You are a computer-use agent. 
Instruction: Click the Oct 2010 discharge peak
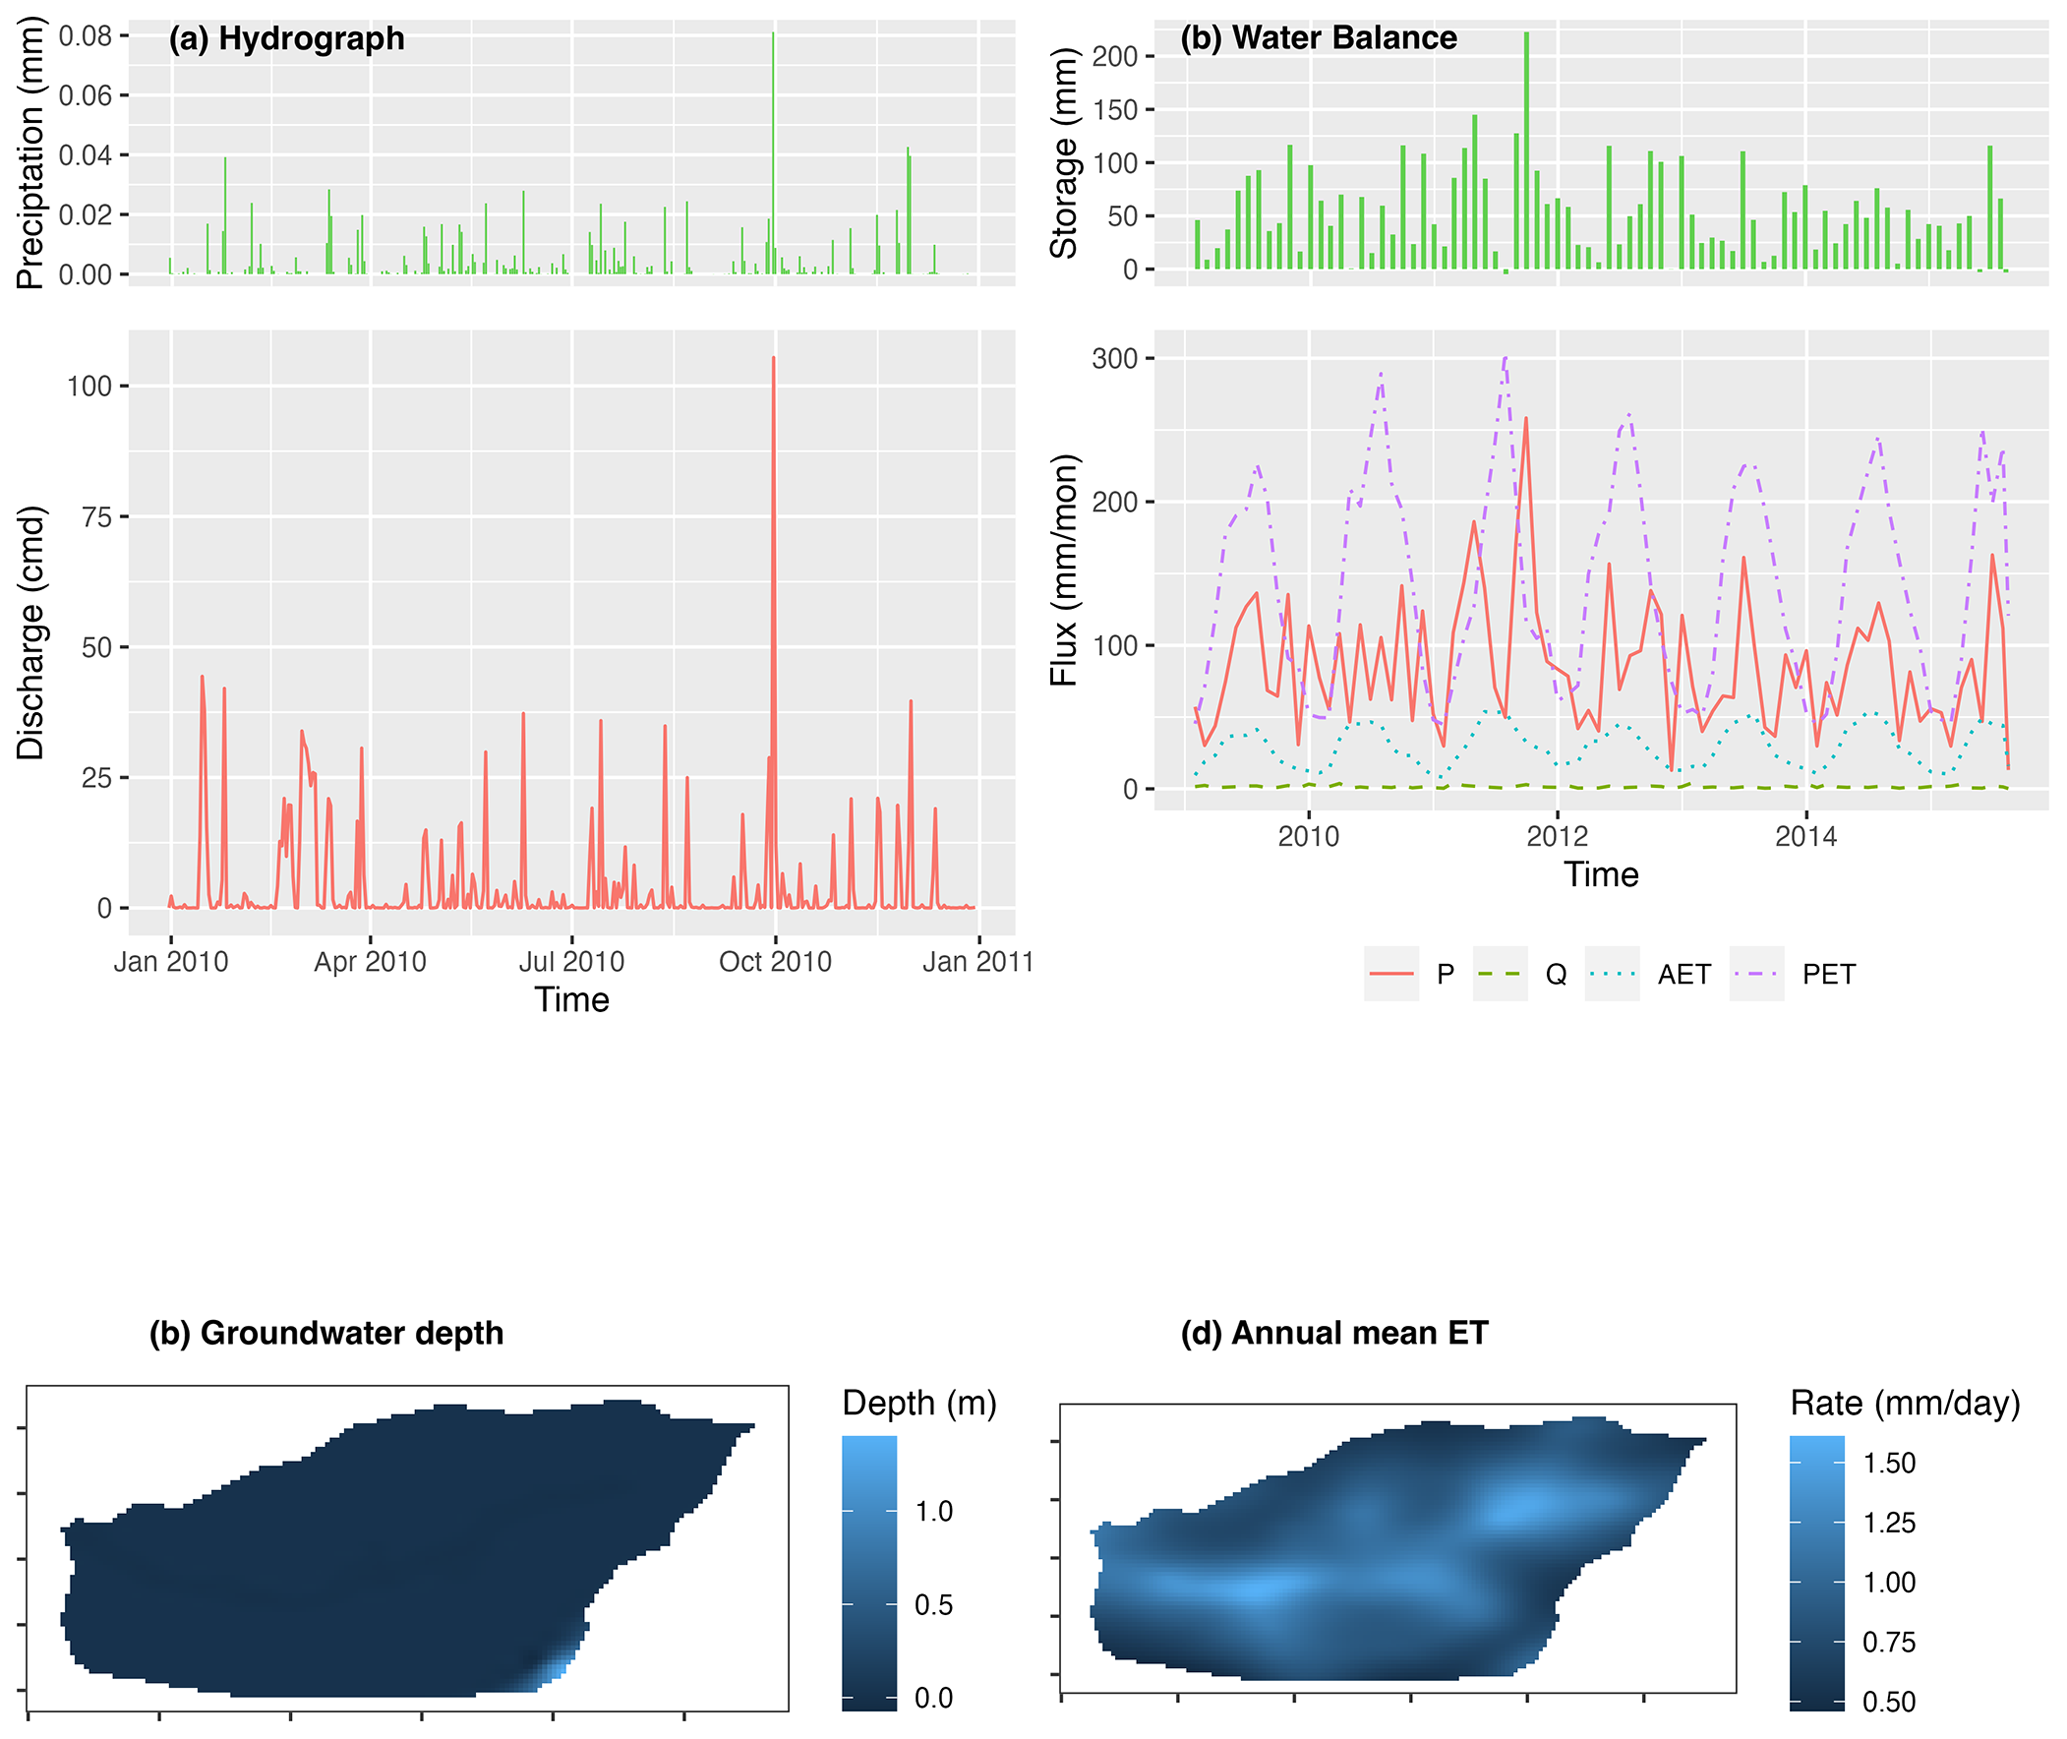click(773, 360)
